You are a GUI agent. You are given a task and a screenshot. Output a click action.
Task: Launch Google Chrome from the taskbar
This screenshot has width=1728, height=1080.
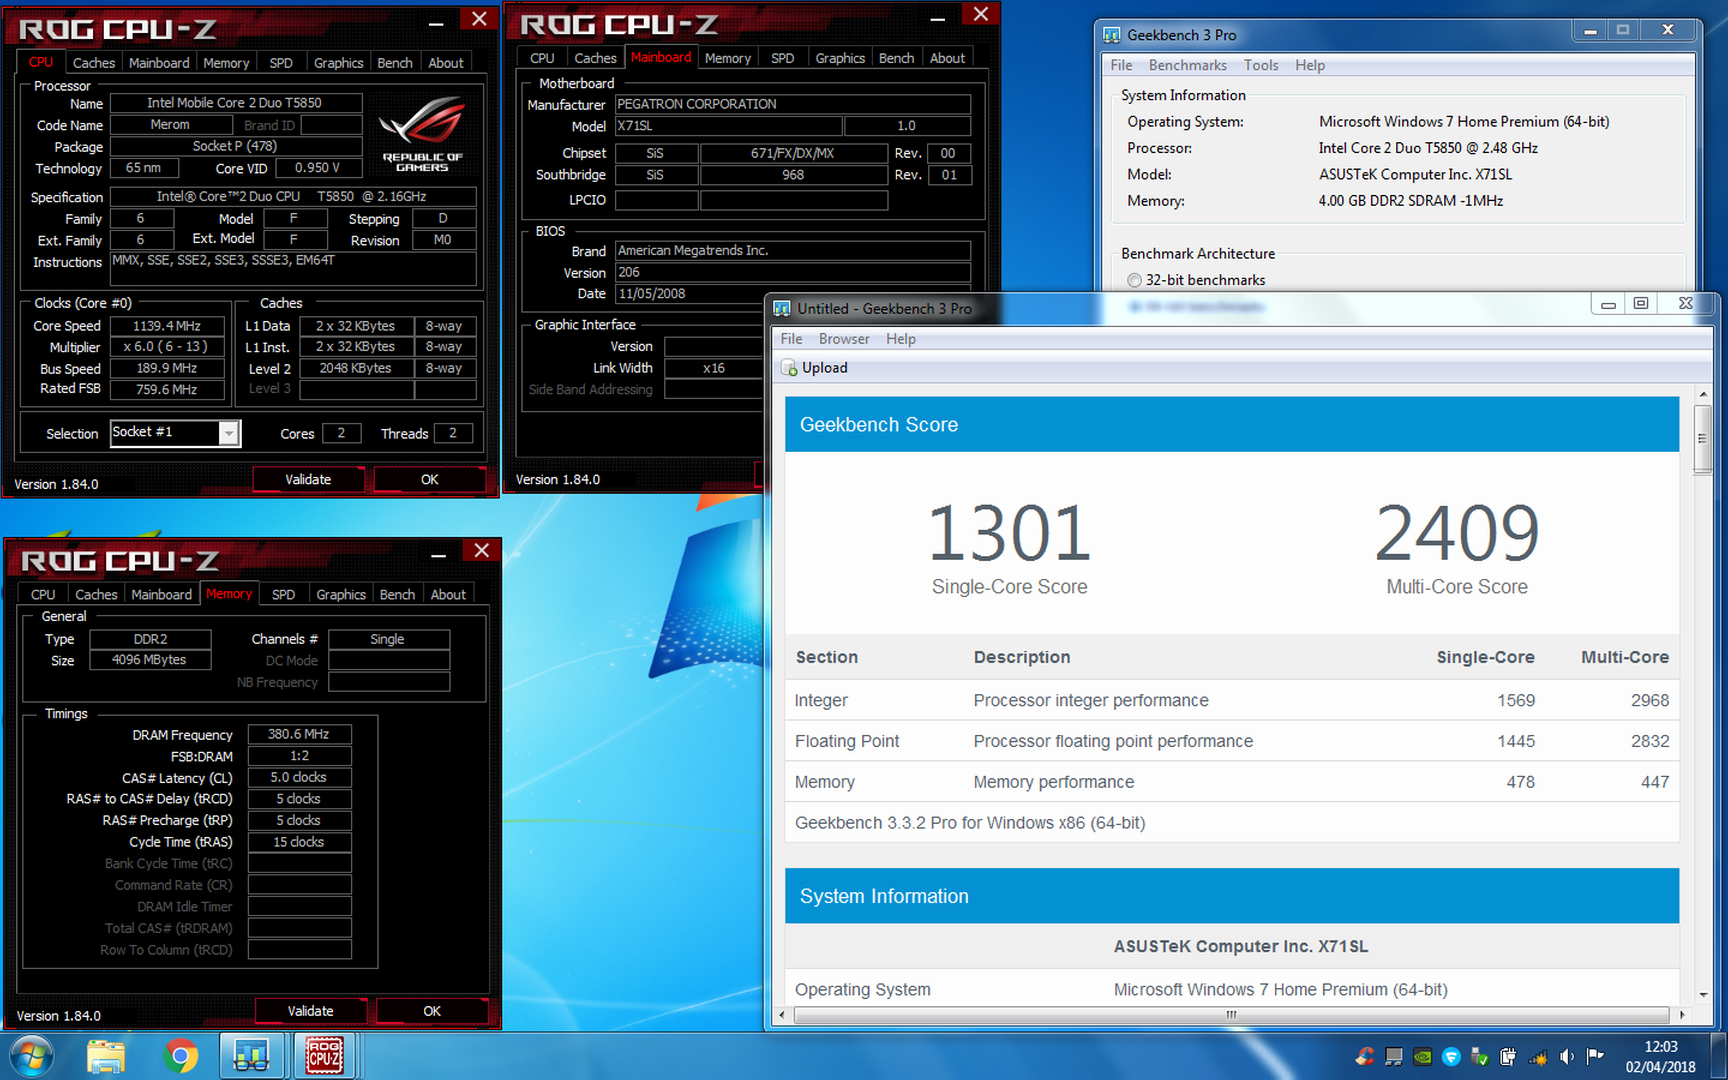click(181, 1056)
